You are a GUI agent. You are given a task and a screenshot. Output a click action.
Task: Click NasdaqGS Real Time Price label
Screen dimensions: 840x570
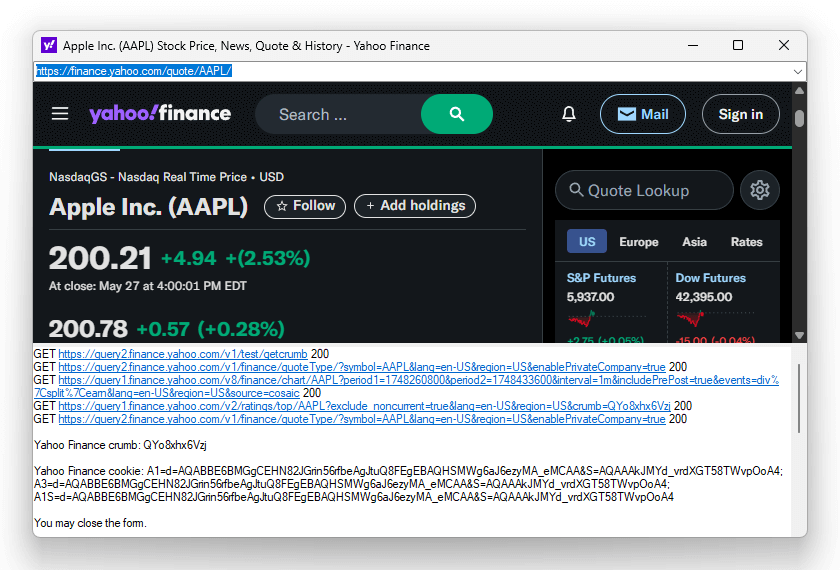166,177
